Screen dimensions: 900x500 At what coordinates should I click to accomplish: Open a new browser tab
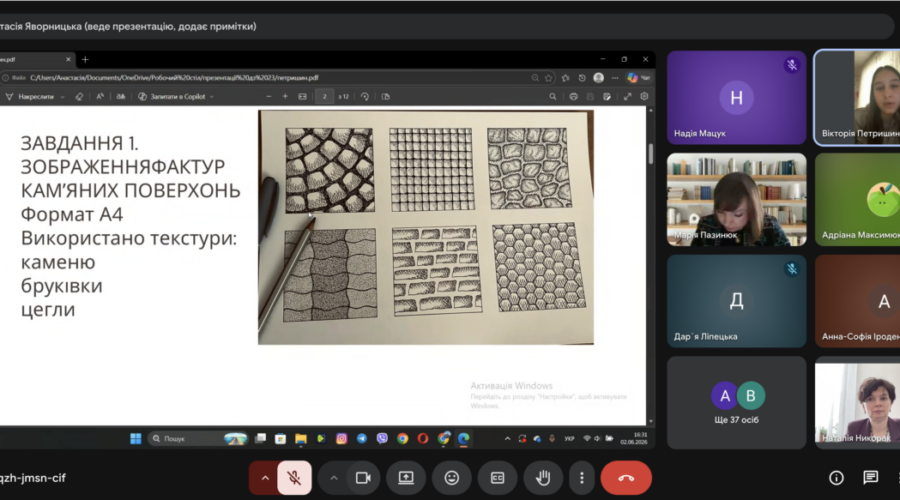[x=85, y=59]
